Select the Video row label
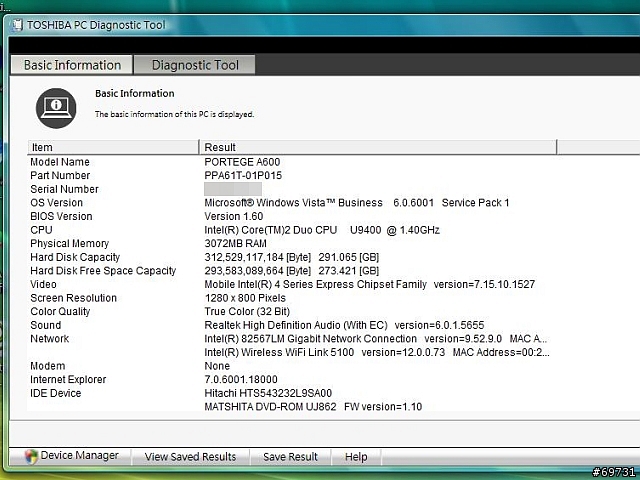The image size is (640, 480). pyautogui.click(x=43, y=284)
